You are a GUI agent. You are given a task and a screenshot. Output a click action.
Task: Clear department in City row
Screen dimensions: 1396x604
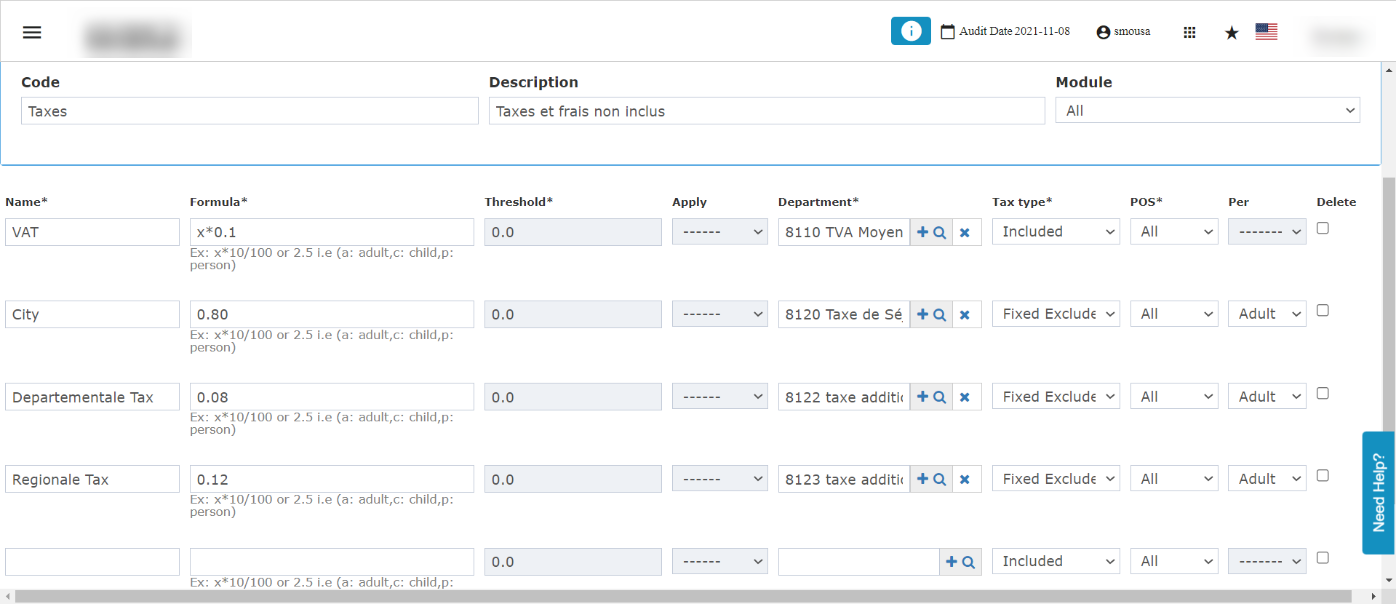click(965, 314)
